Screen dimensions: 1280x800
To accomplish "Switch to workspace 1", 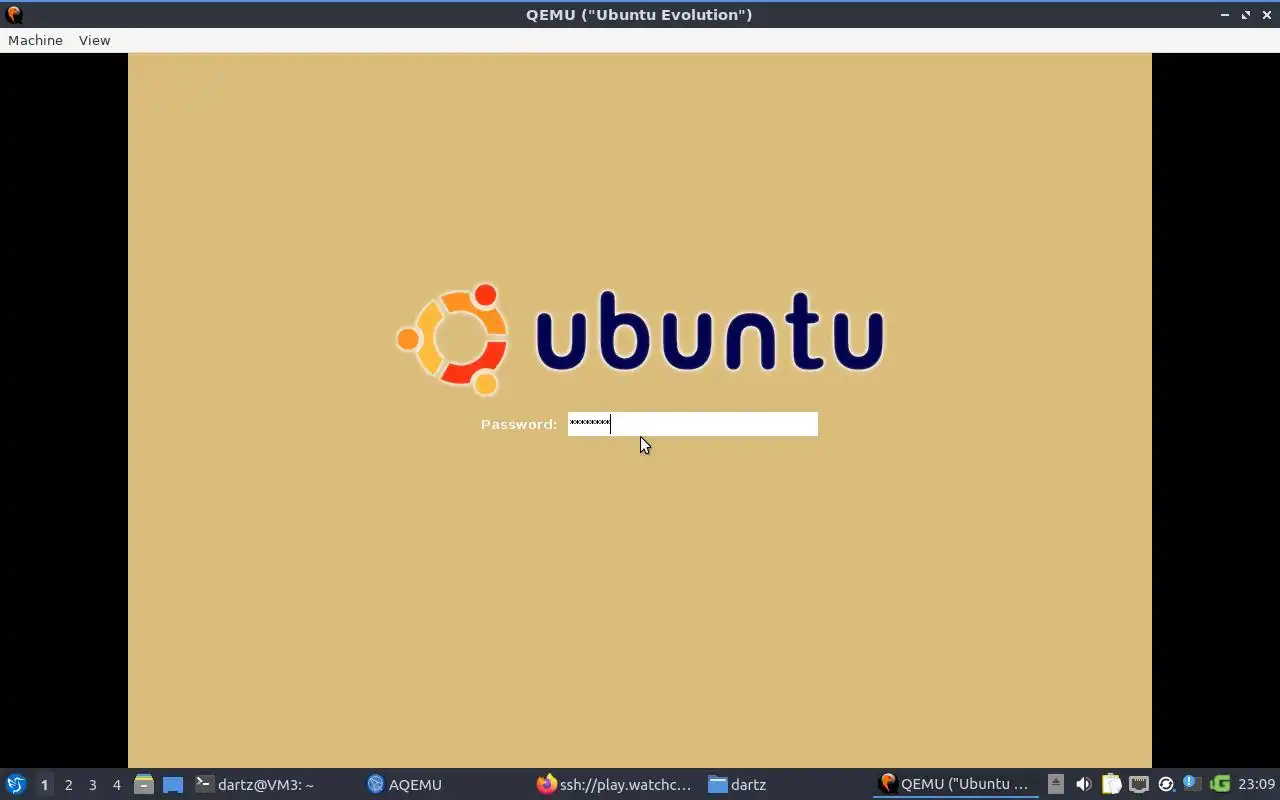I will click(44, 785).
